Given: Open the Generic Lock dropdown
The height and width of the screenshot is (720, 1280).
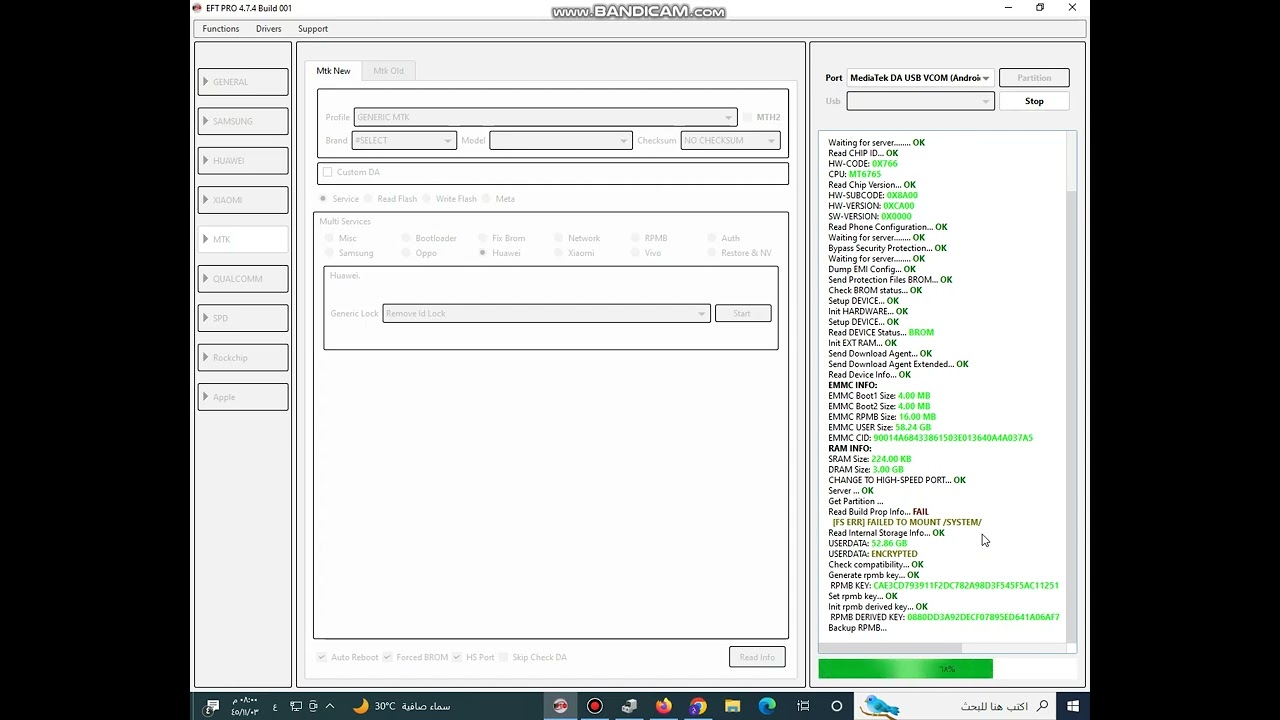Looking at the screenshot, I should tap(546, 314).
